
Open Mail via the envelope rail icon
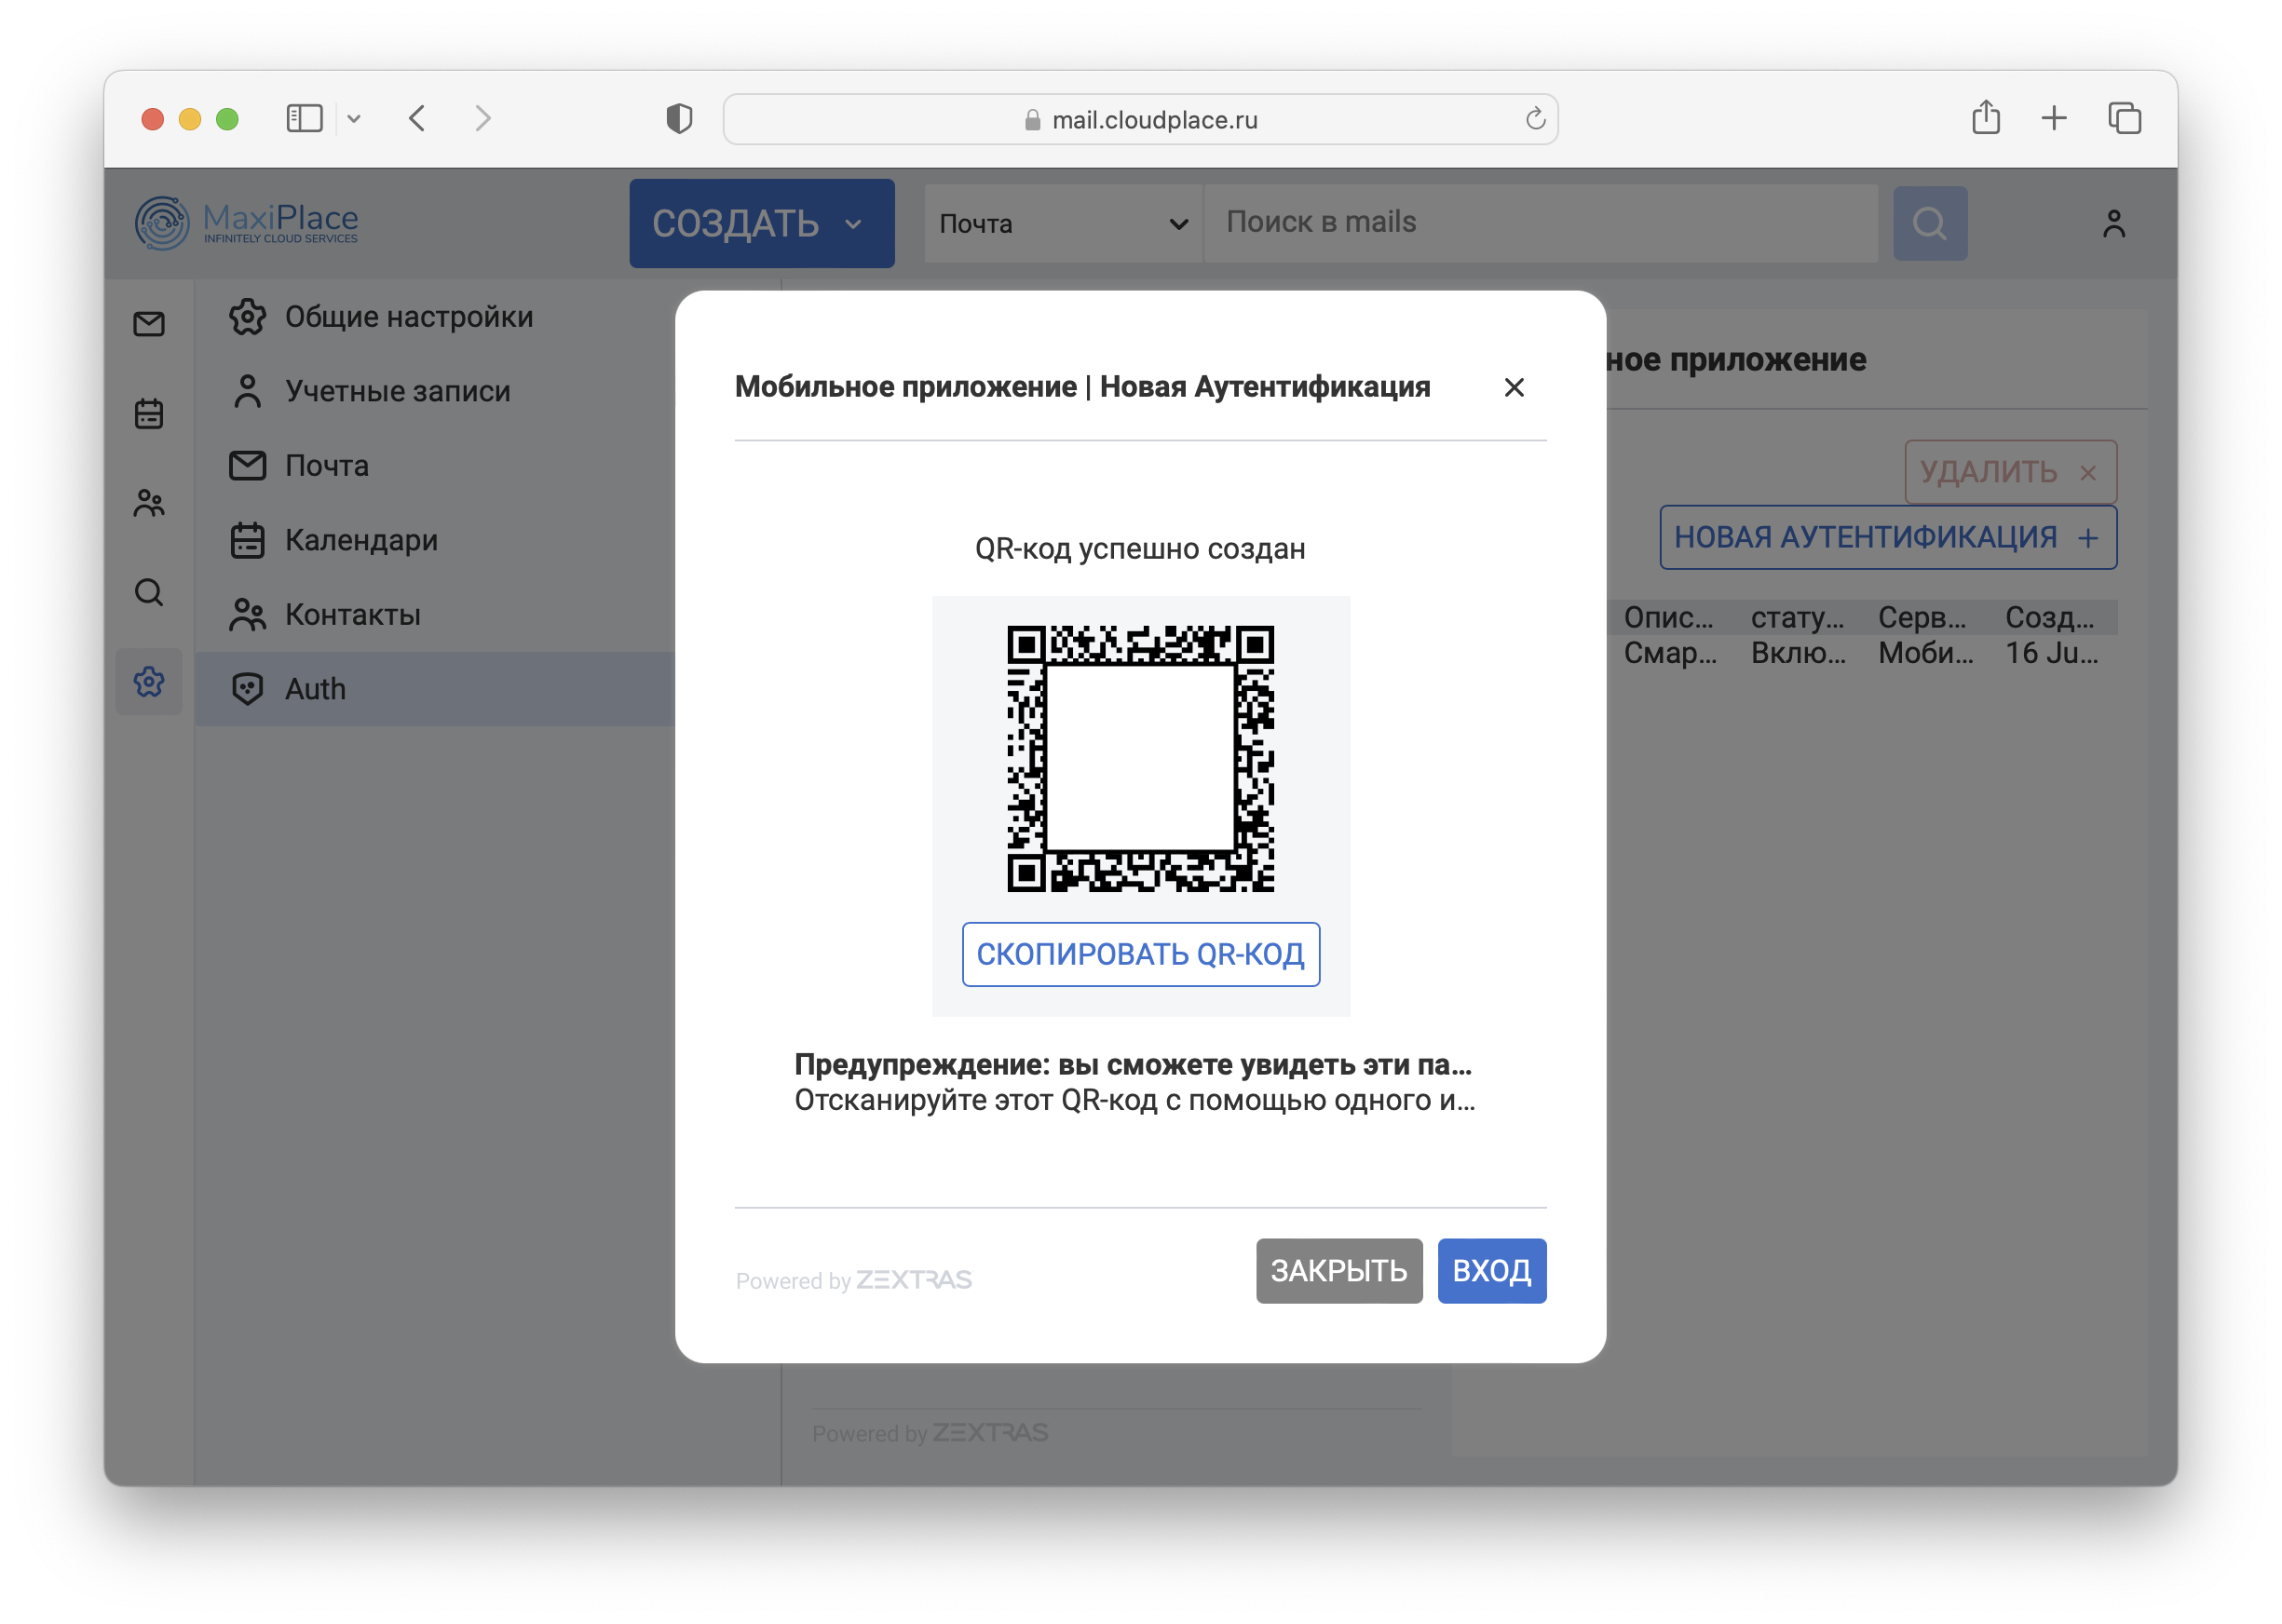(149, 324)
